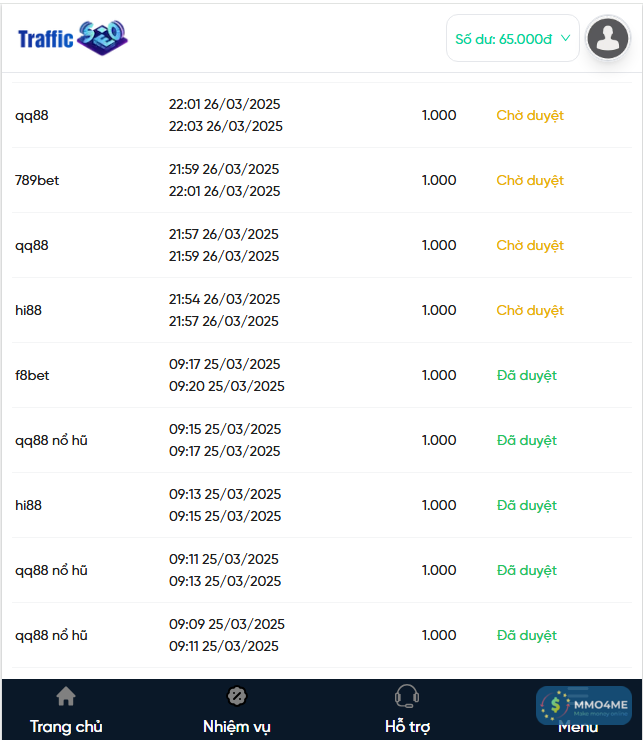Open the Hỗ trợ support label
The width and height of the screenshot is (643, 740).
[407, 726]
